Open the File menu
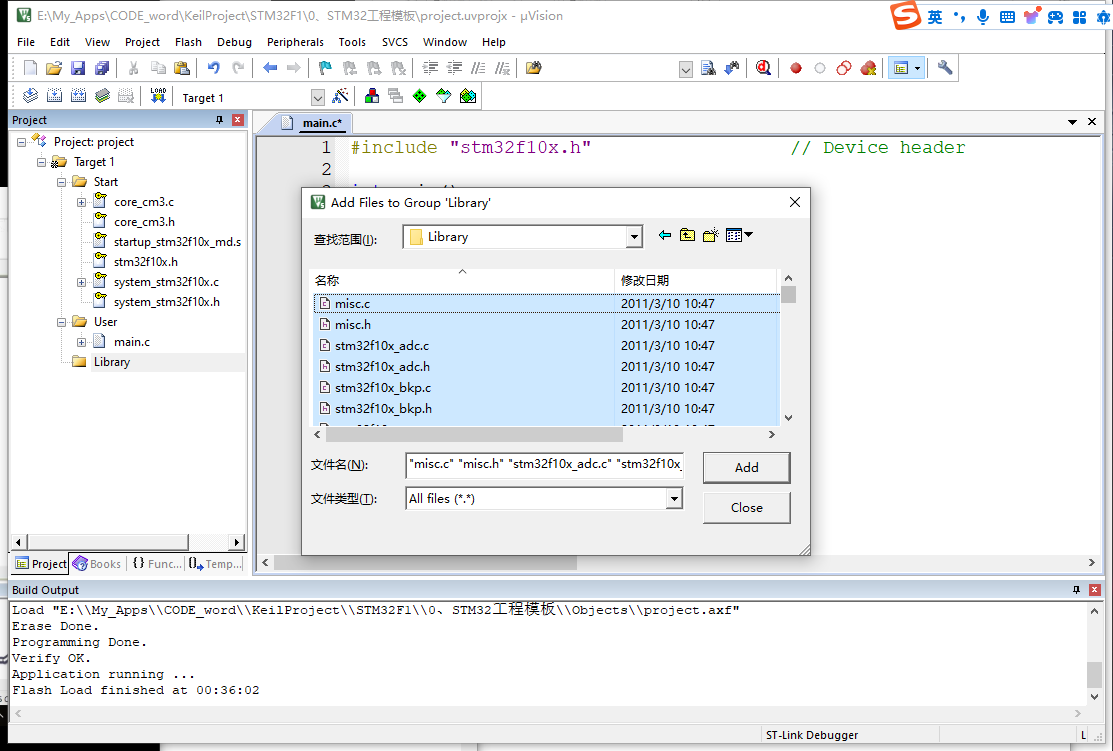 pos(26,42)
